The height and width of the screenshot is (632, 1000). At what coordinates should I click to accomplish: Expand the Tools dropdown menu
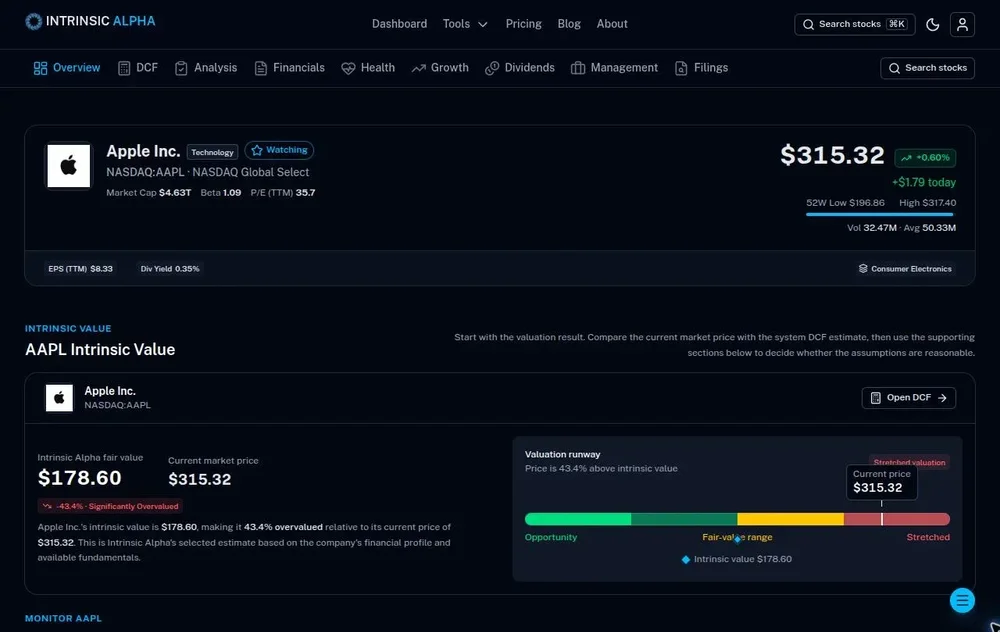coord(465,24)
